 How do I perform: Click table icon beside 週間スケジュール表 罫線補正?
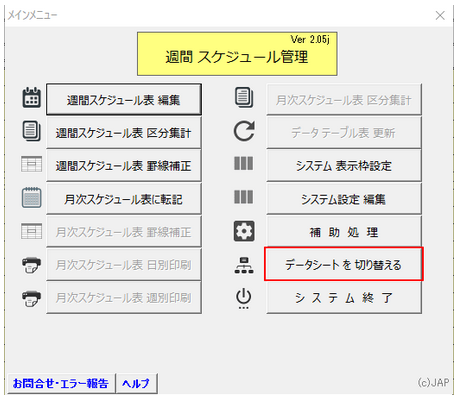pos(32,164)
